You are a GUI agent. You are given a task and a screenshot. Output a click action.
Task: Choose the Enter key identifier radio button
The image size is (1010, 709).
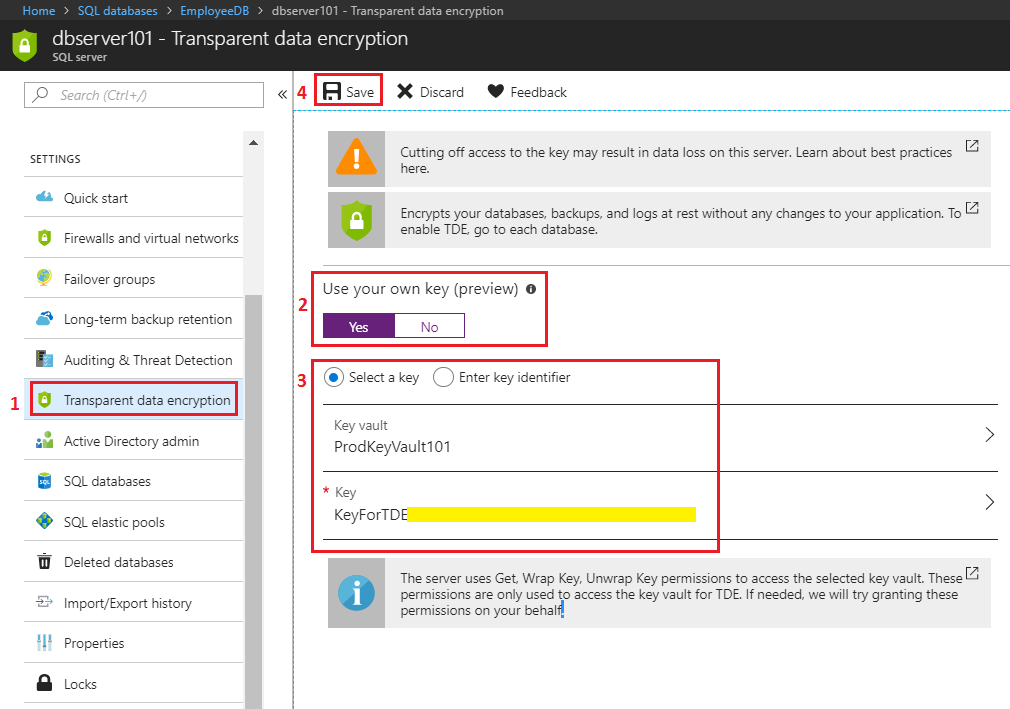pos(443,377)
